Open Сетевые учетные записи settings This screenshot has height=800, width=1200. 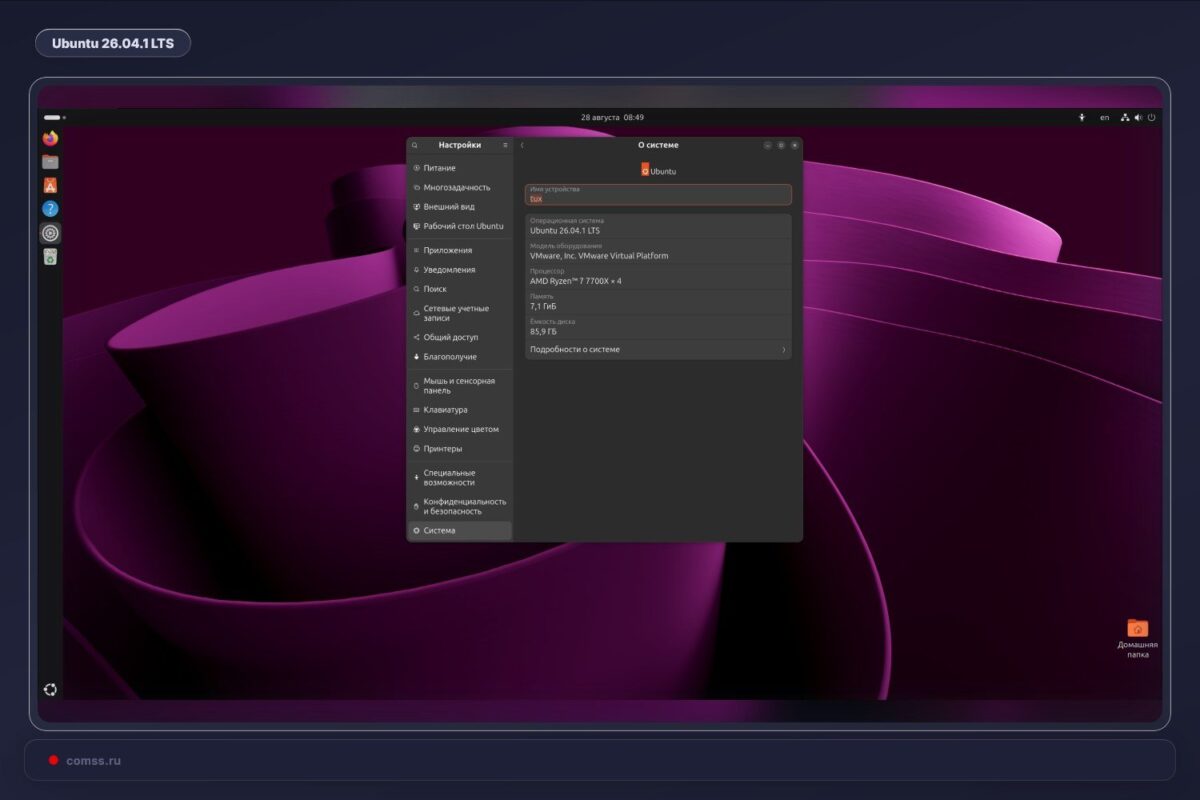coord(460,313)
